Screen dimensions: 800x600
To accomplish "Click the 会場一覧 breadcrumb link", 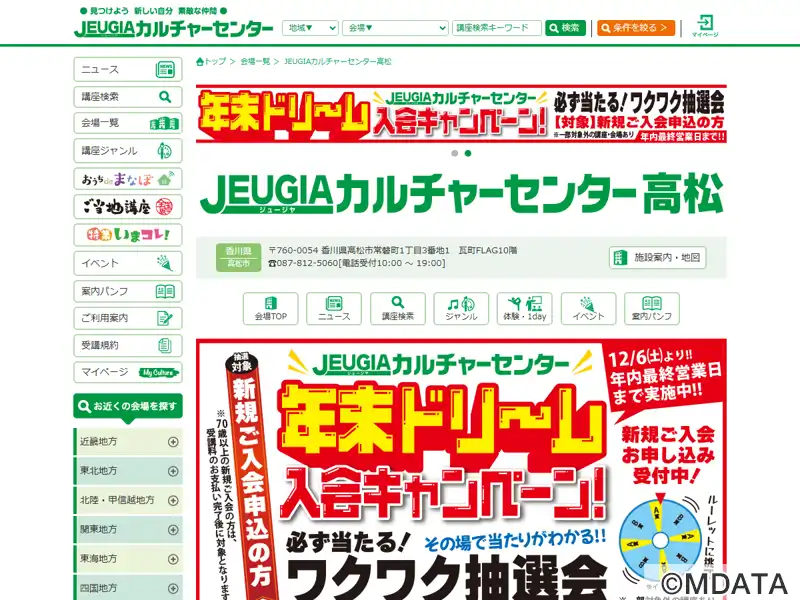I will click(255, 61).
